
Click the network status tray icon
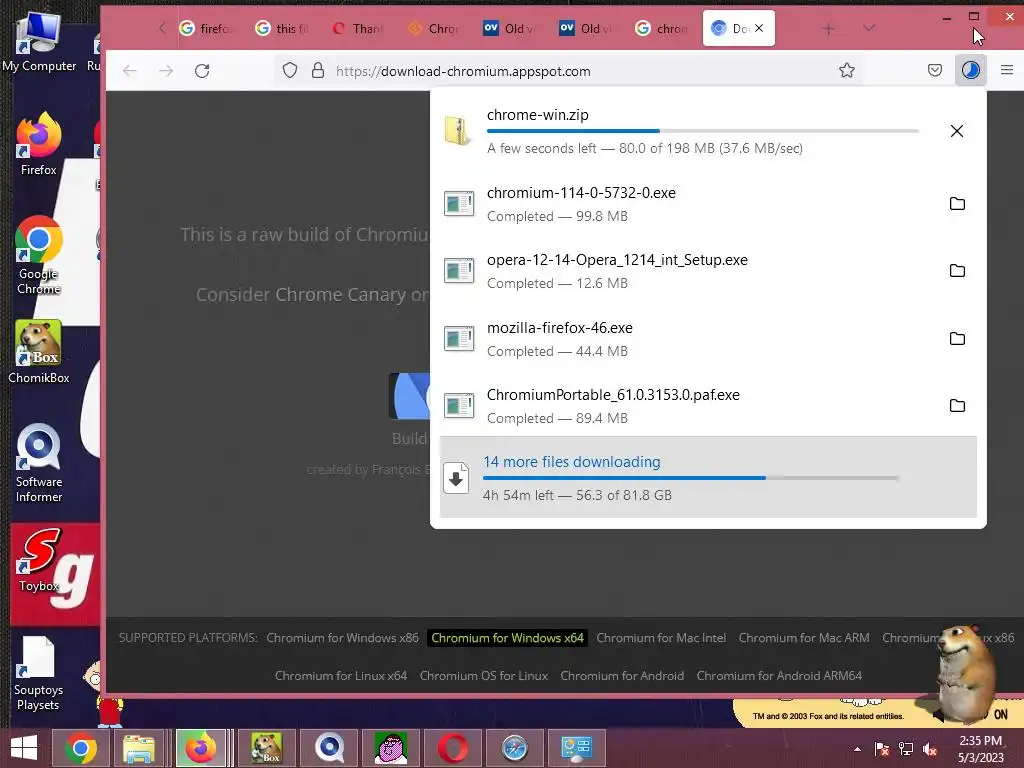[906, 749]
